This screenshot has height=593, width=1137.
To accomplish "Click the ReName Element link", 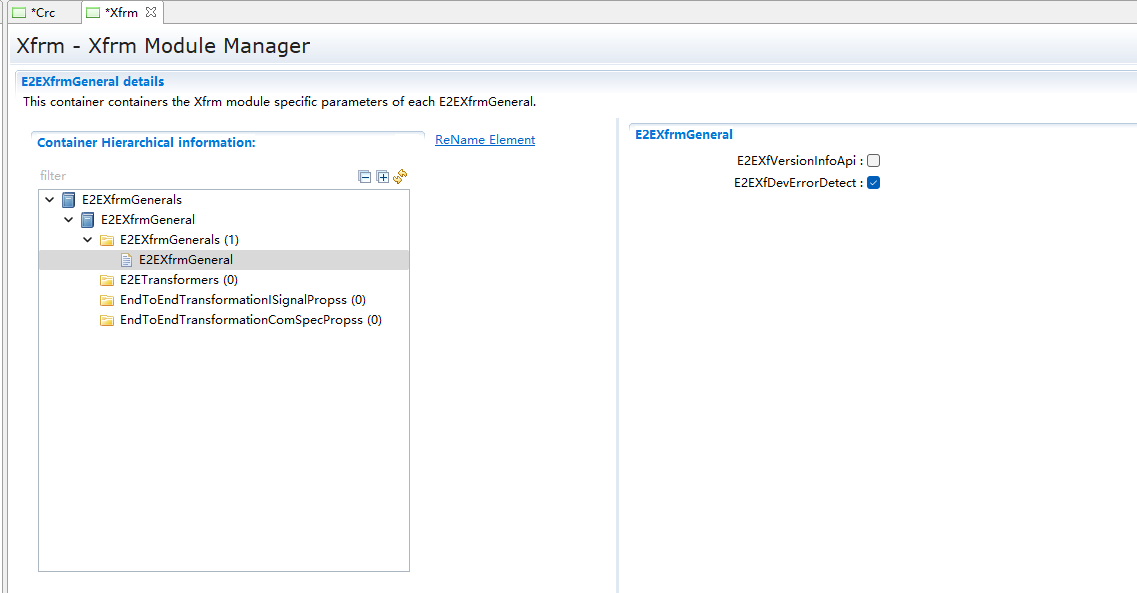I will [x=485, y=140].
